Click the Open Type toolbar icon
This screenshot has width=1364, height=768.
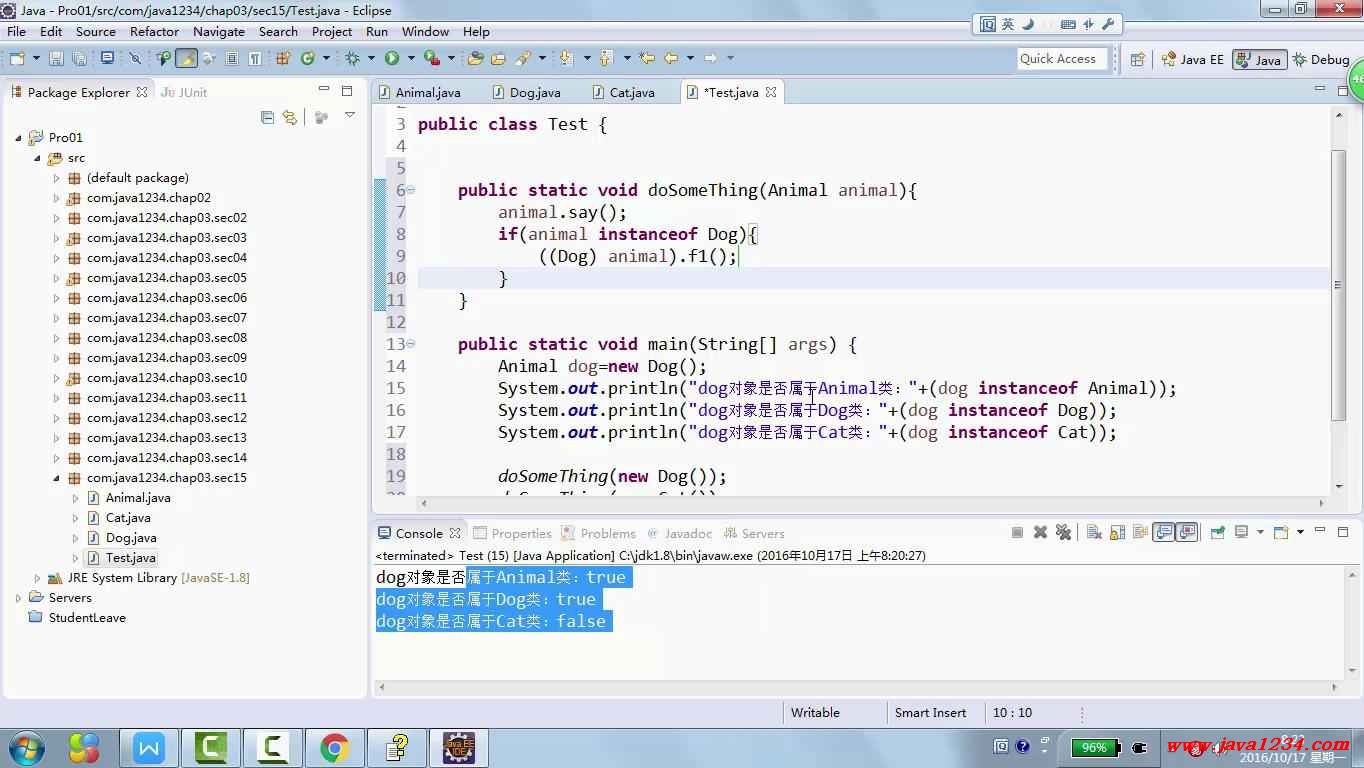click(475, 58)
